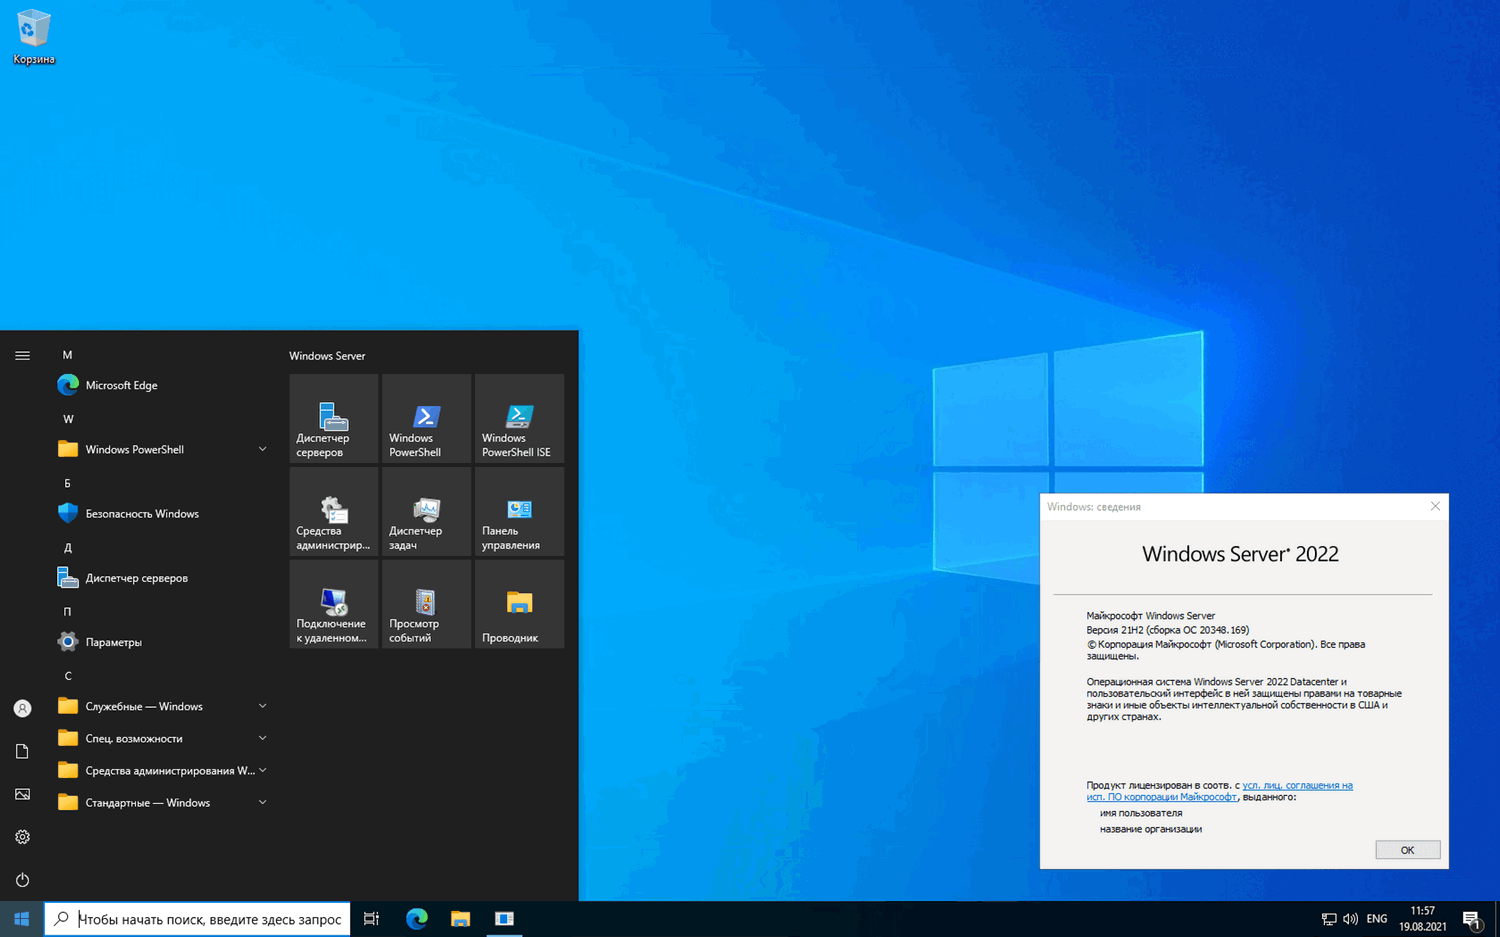Screen dimensions: 1500x937
Task: Open the Просмотр событий tile
Action: (426, 603)
